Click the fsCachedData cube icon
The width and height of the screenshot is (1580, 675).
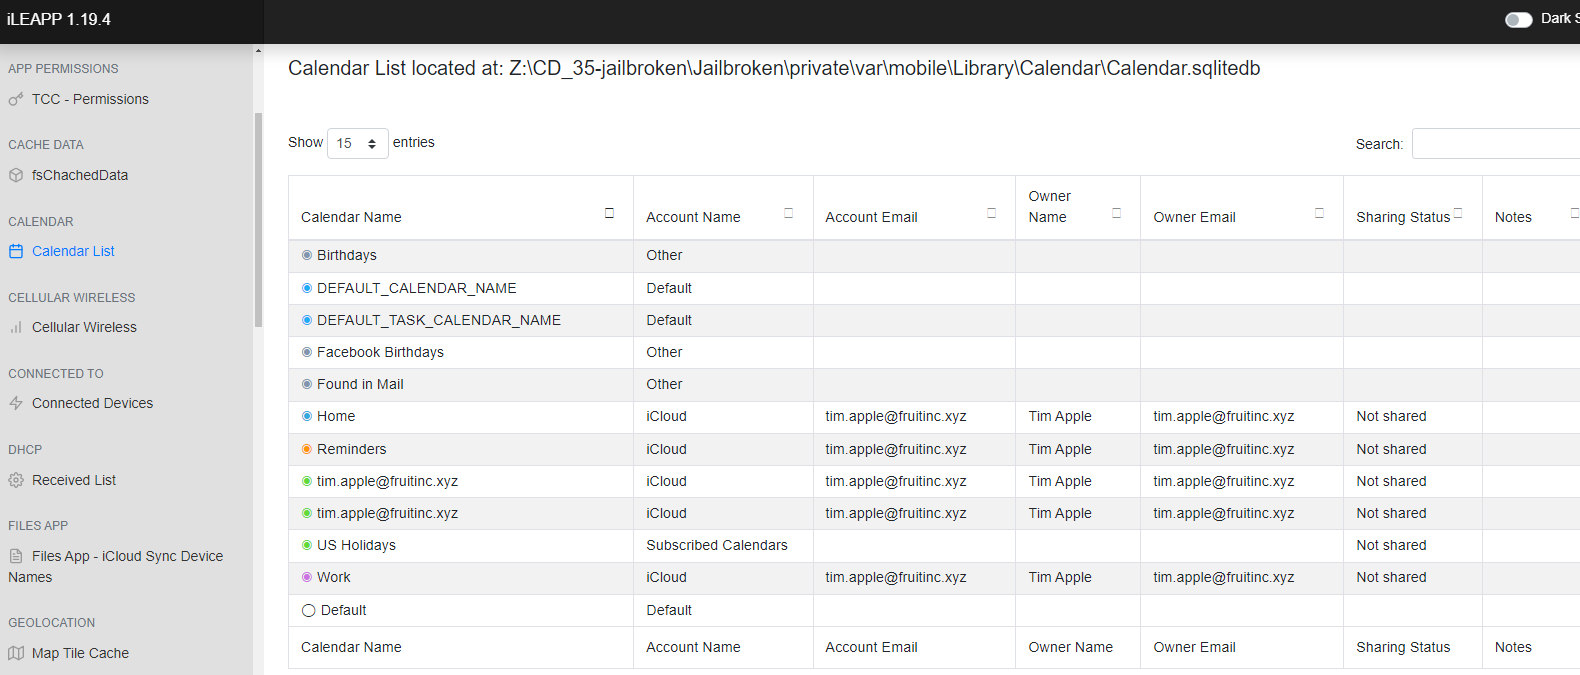coord(16,175)
